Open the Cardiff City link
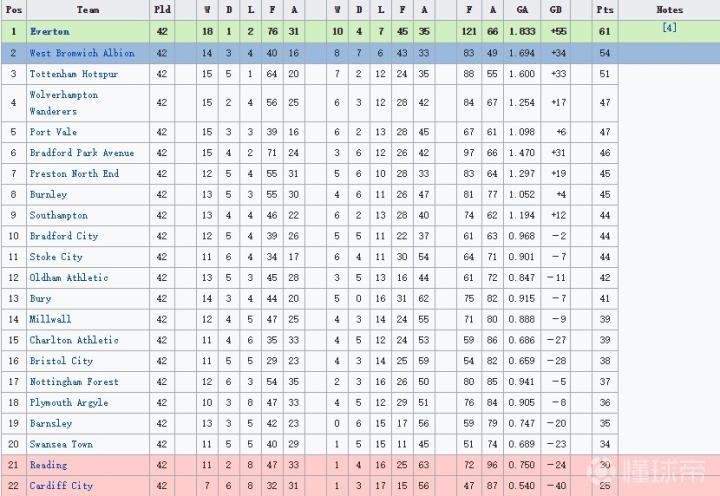Screen dimensions: 720x496 61,486
